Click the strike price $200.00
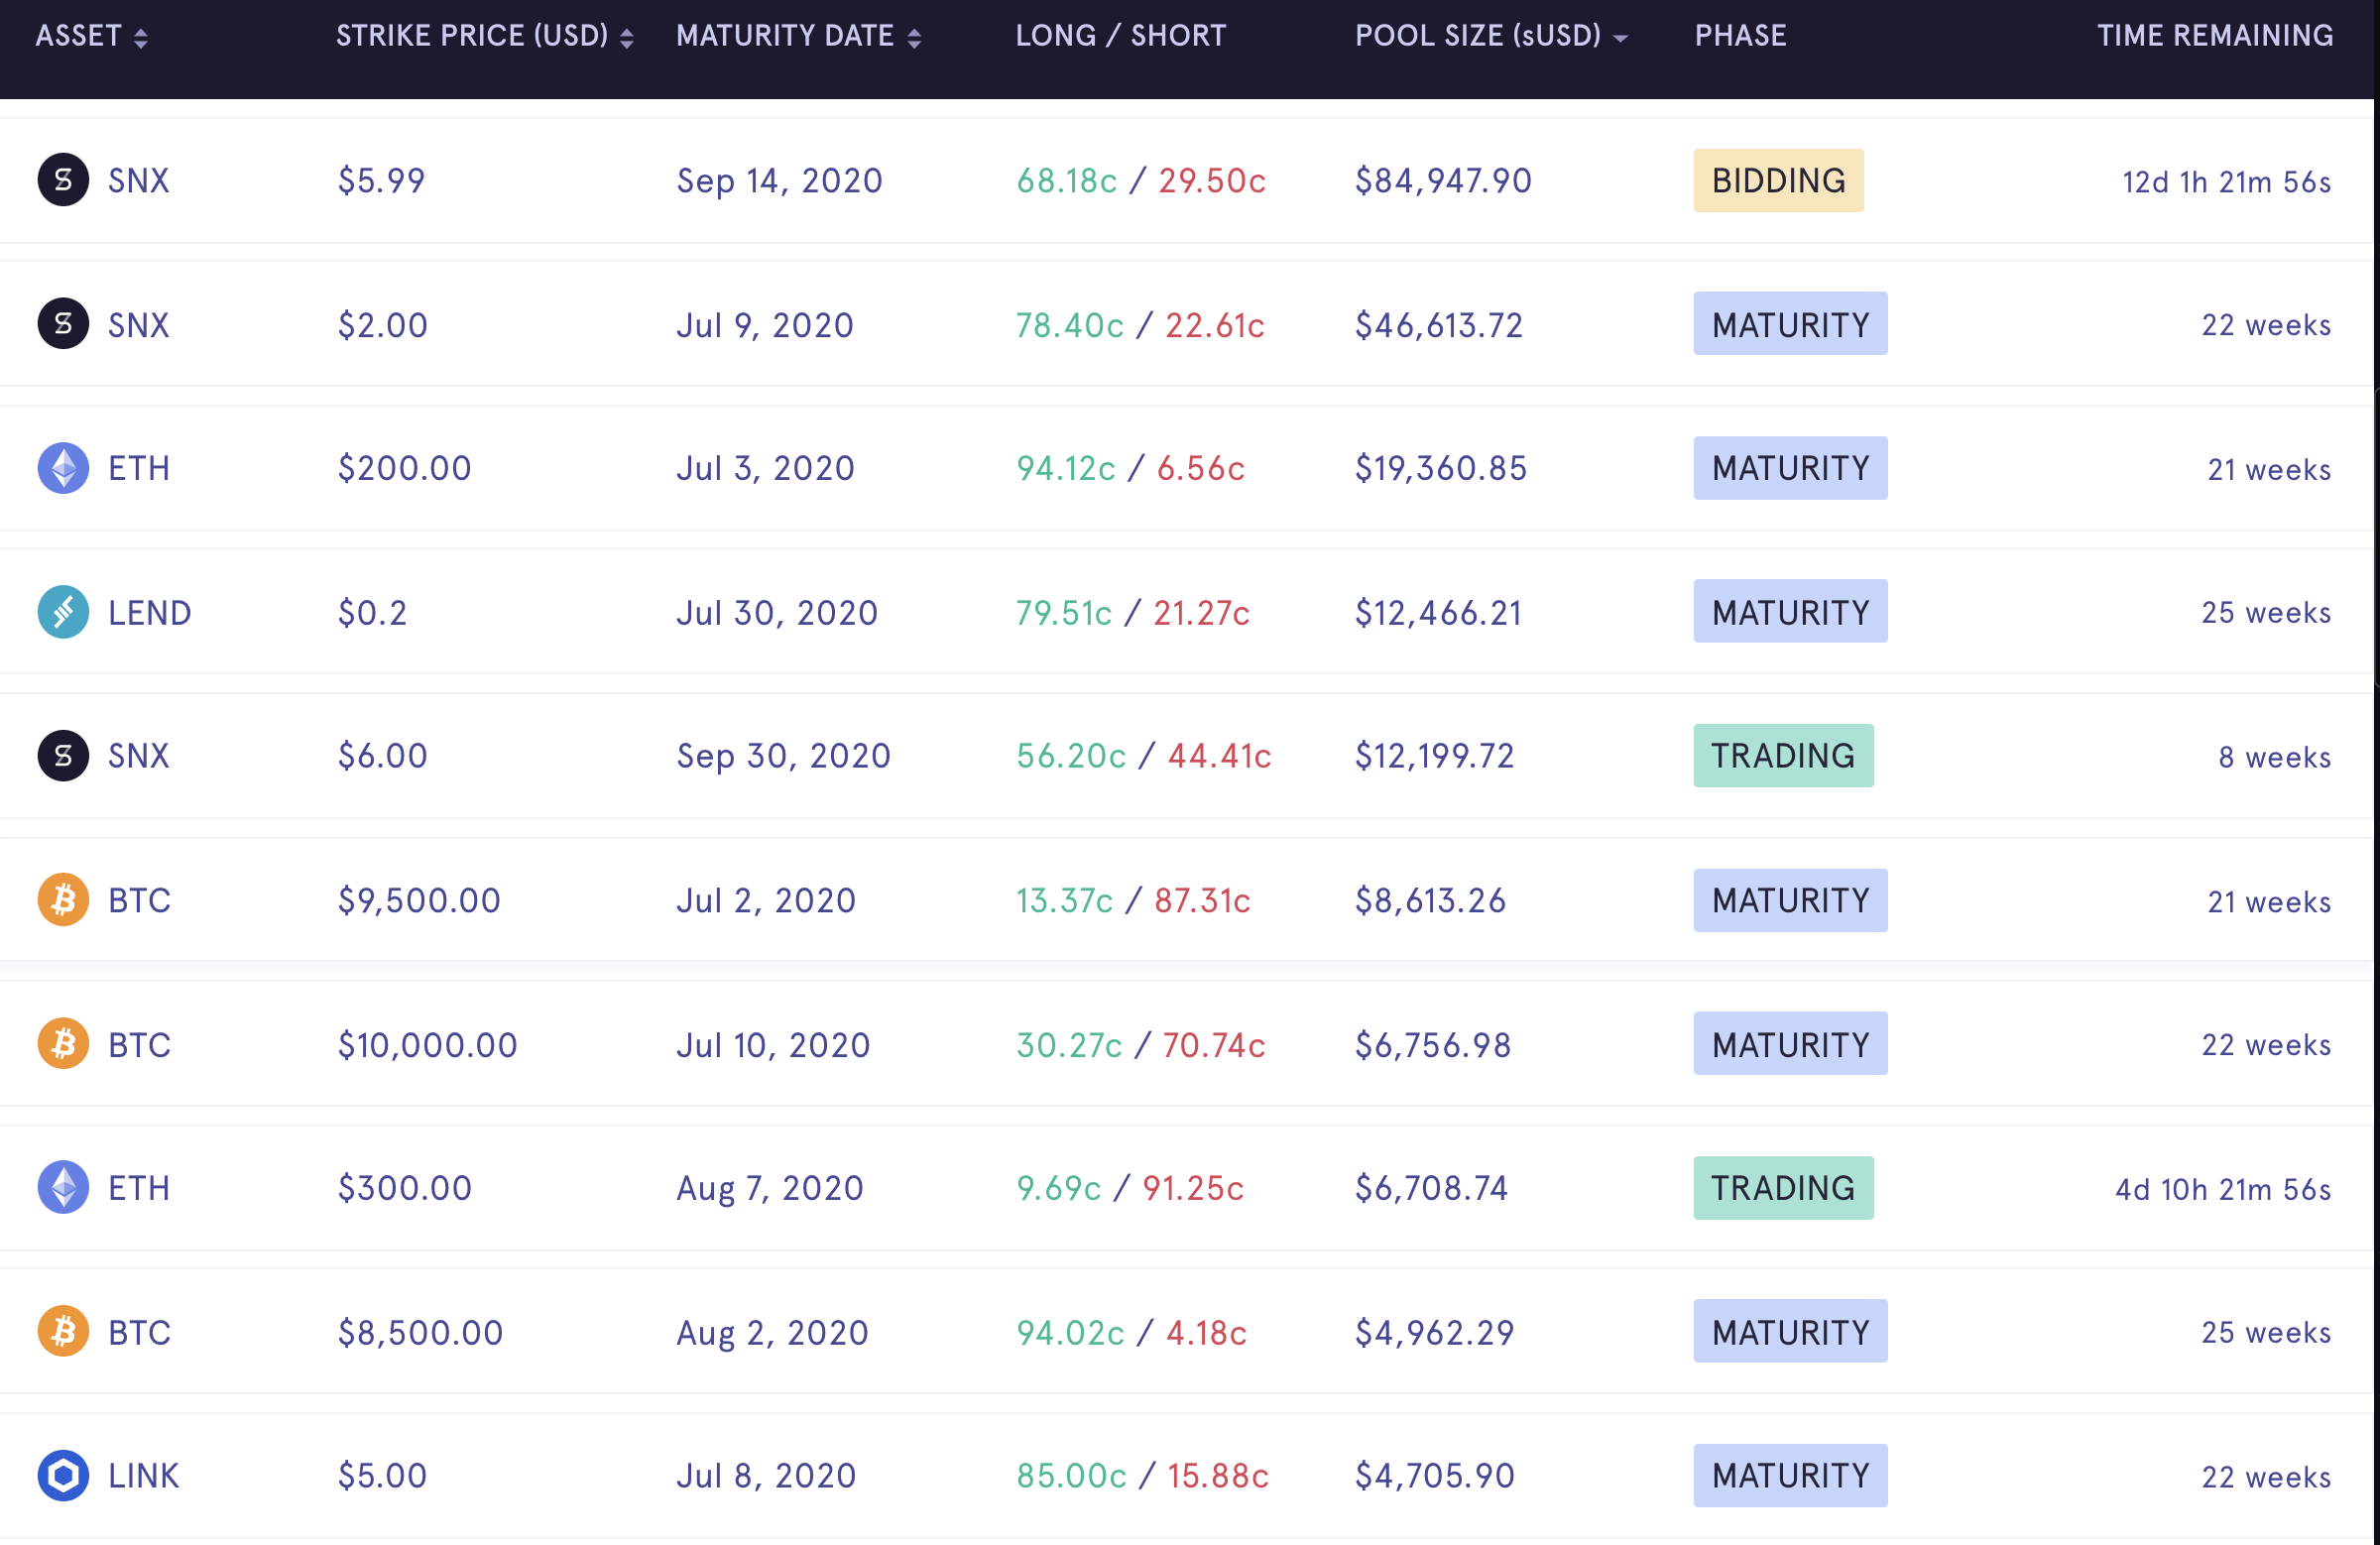This screenshot has width=2380, height=1545. pyautogui.click(x=404, y=469)
